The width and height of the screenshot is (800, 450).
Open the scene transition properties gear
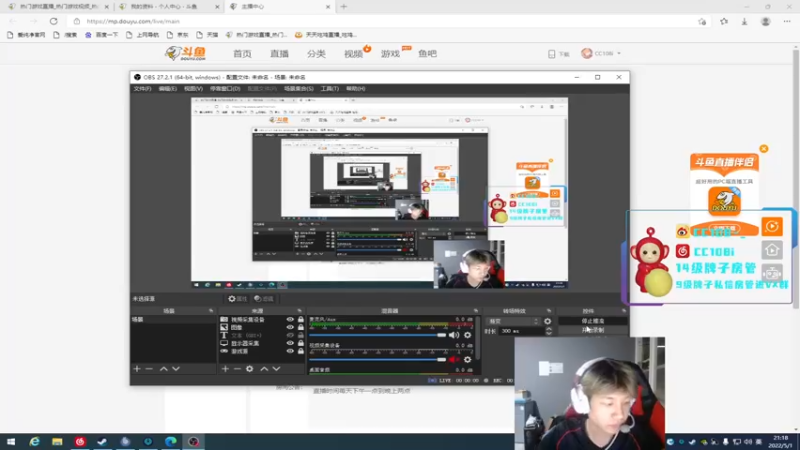(547, 321)
